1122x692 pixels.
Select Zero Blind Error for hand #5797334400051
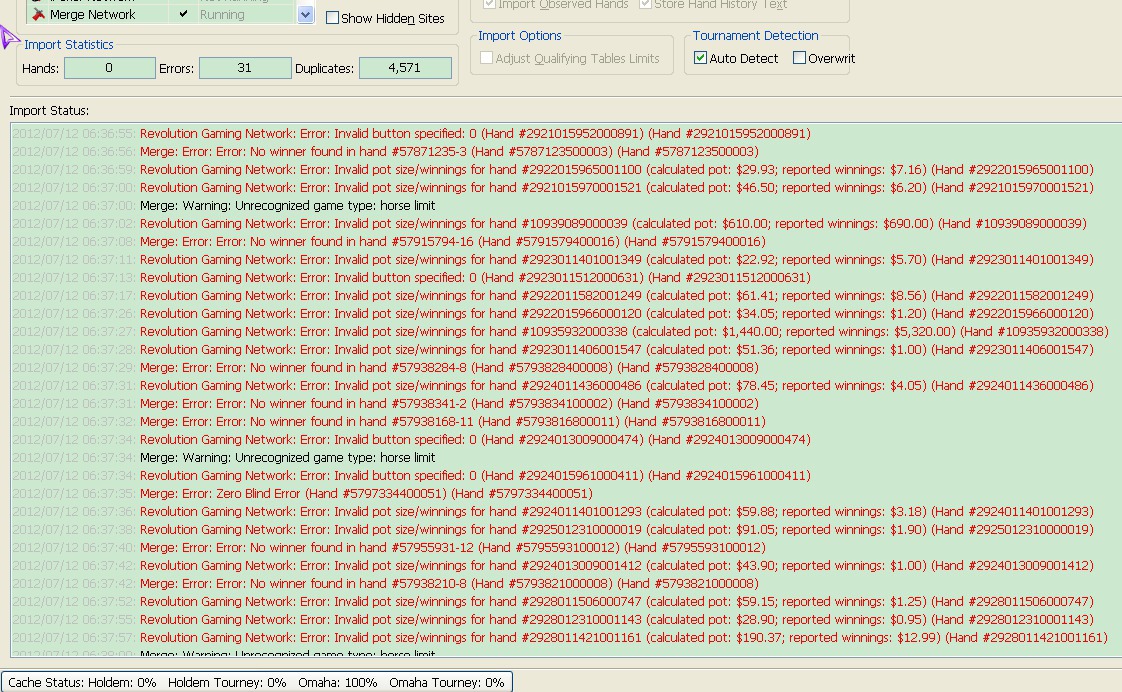[x=303, y=493]
